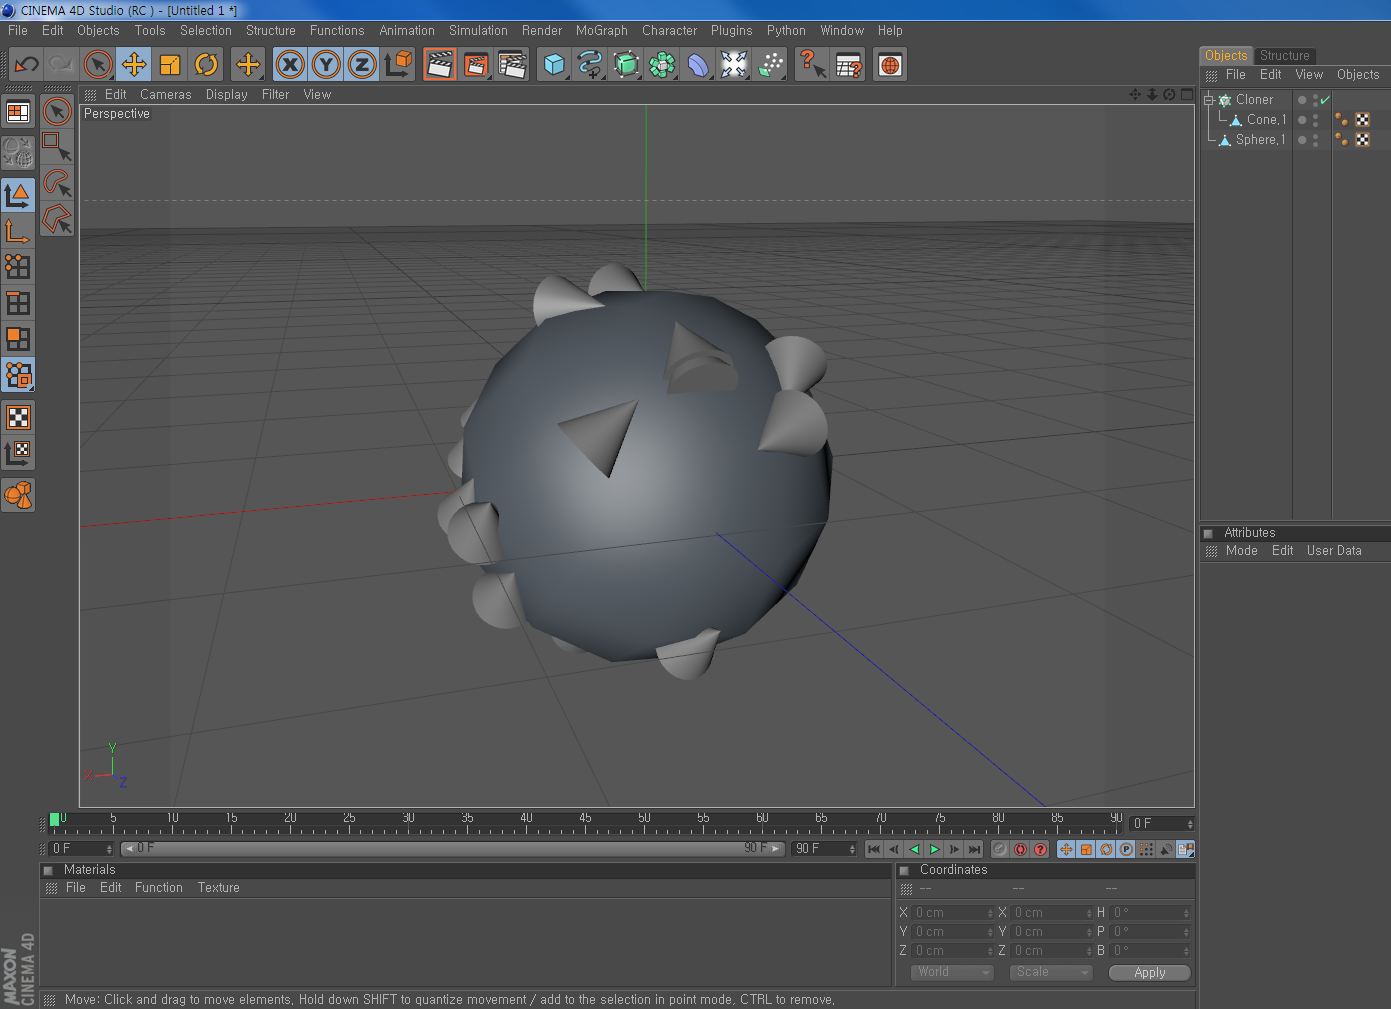Toggle the Y axis lock
Image resolution: width=1391 pixels, height=1009 pixels.
pyautogui.click(x=326, y=65)
